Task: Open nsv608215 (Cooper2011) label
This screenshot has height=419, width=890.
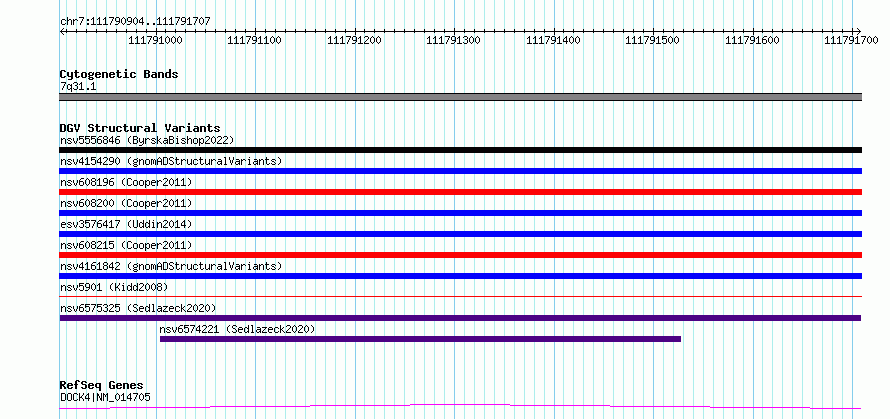Action: 126,245
